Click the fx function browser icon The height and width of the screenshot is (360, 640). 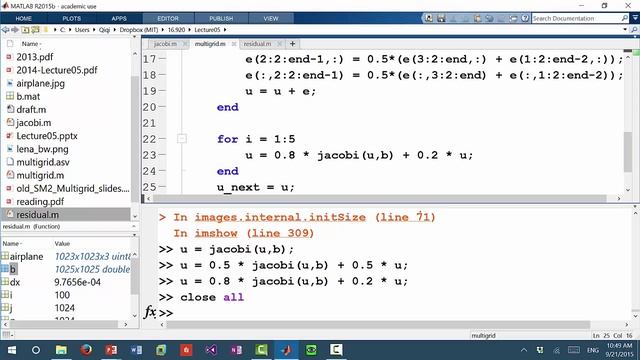click(x=150, y=312)
